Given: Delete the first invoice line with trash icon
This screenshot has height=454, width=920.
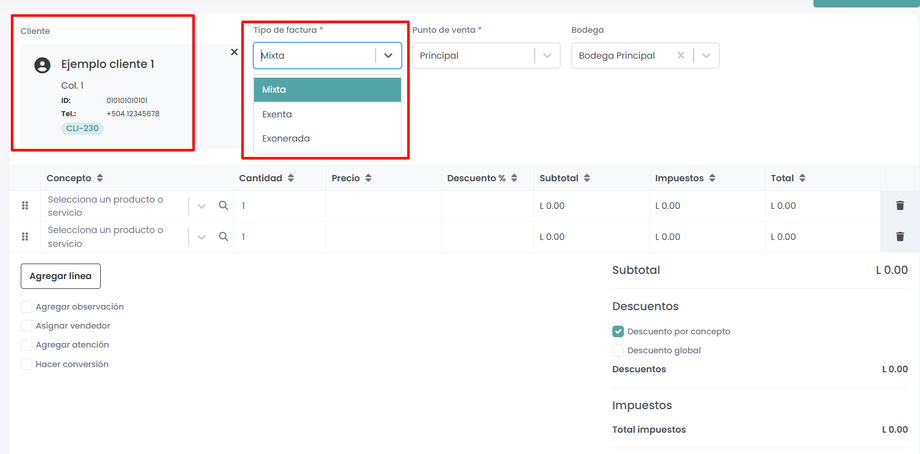Looking at the screenshot, I should (900, 206).
